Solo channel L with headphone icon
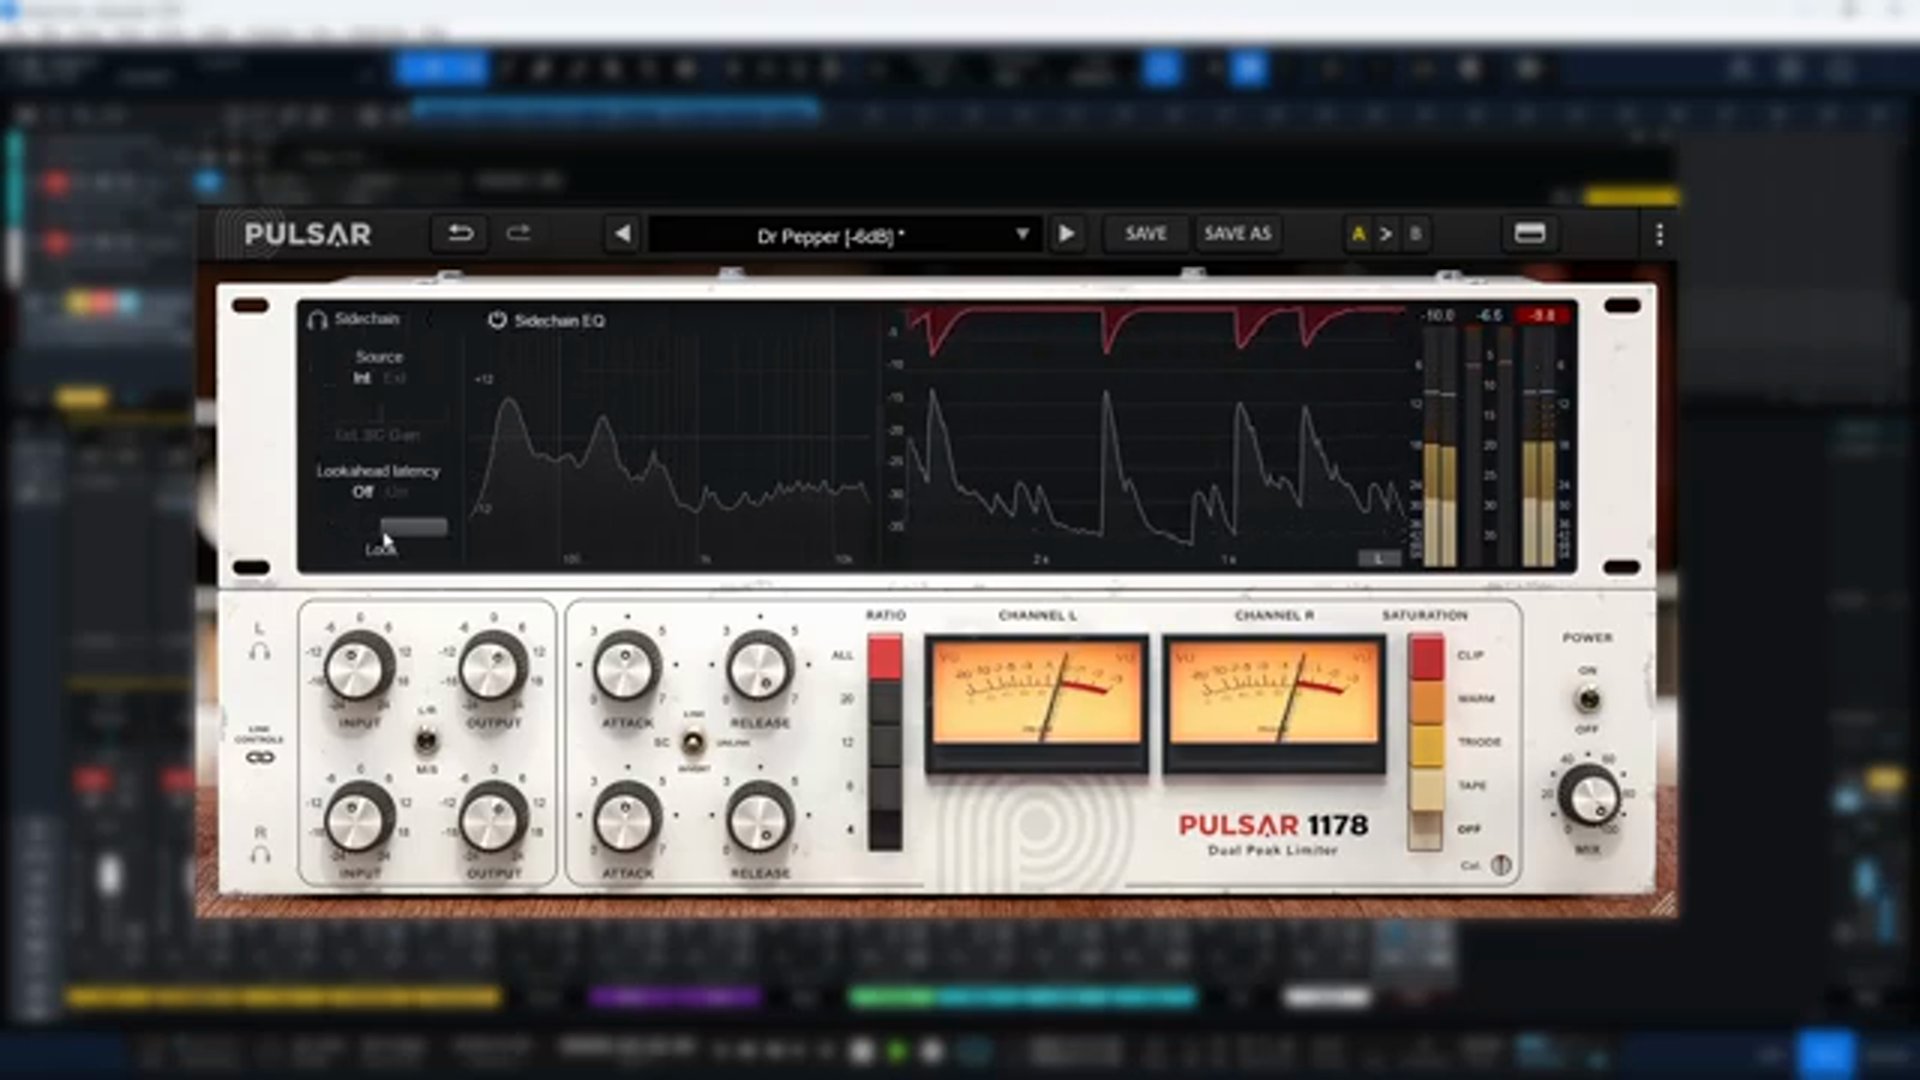Screen dimensions: 1920x1080 259,652
